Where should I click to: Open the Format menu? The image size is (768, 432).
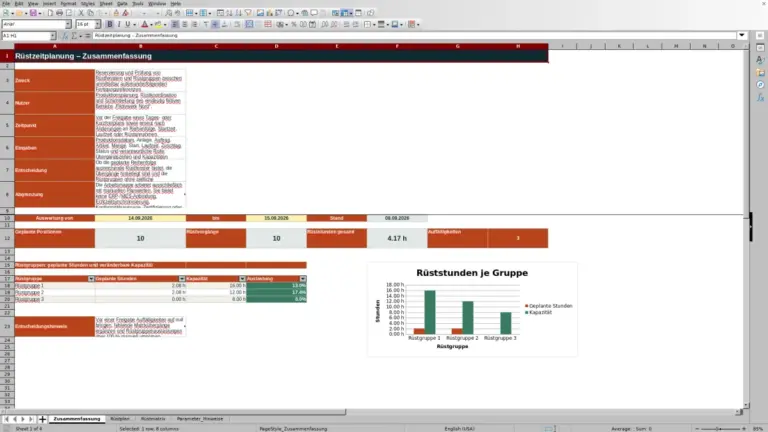(x=68, y=3)
